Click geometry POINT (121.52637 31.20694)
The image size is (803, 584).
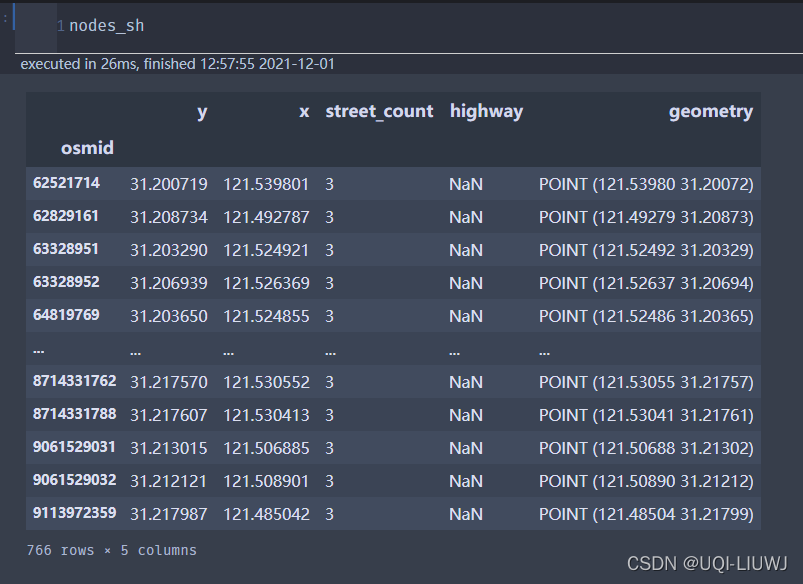pyautogui.click(x=646, y=283)
